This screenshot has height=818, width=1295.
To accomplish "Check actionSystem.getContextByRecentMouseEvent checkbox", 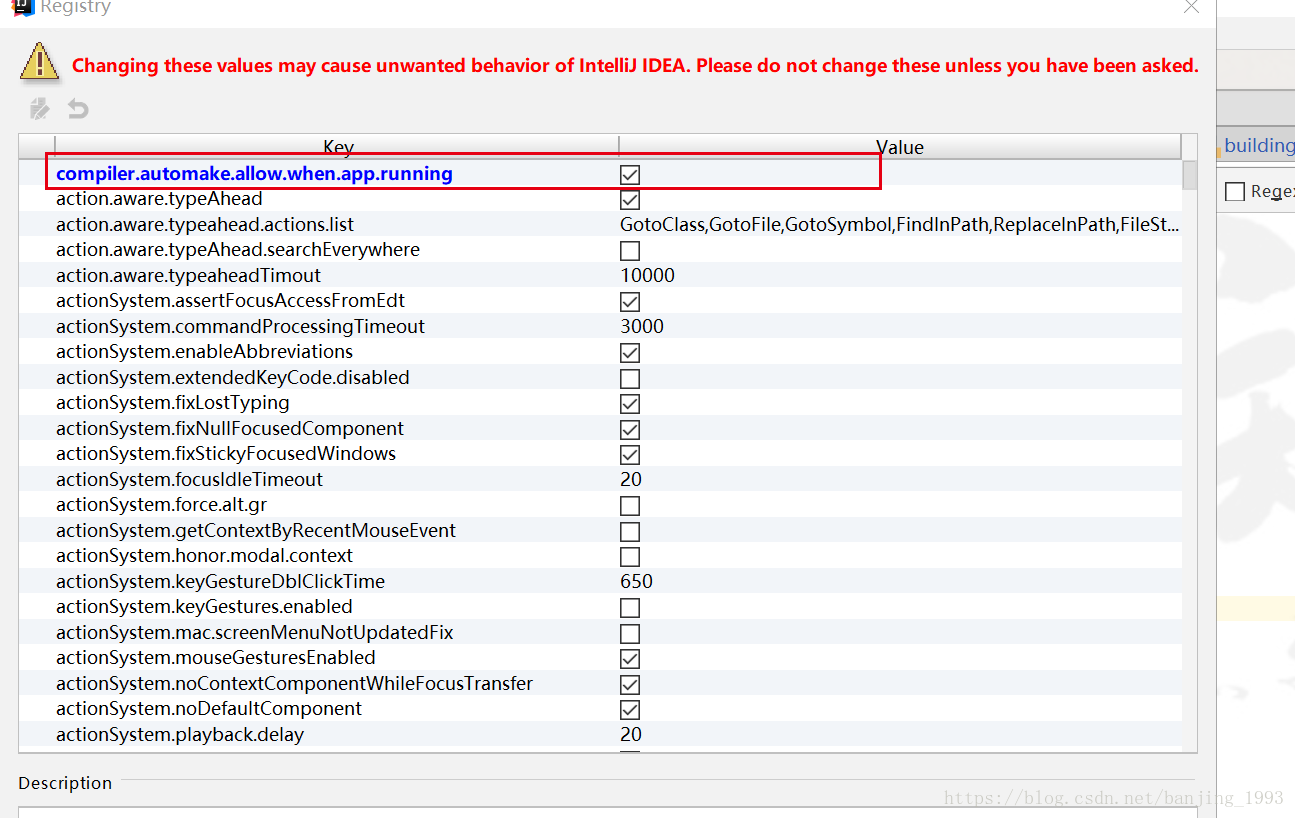I will (x=630, y=532).
